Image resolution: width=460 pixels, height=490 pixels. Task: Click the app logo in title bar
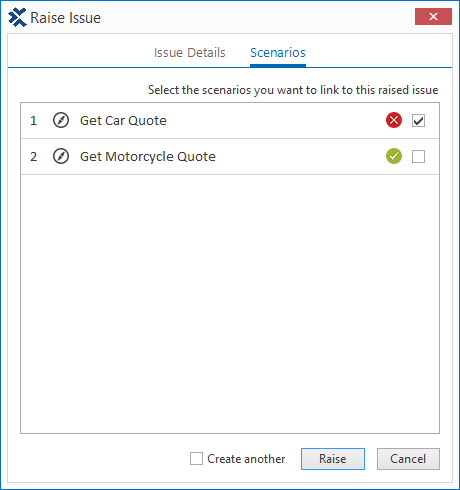click(17, 17)
